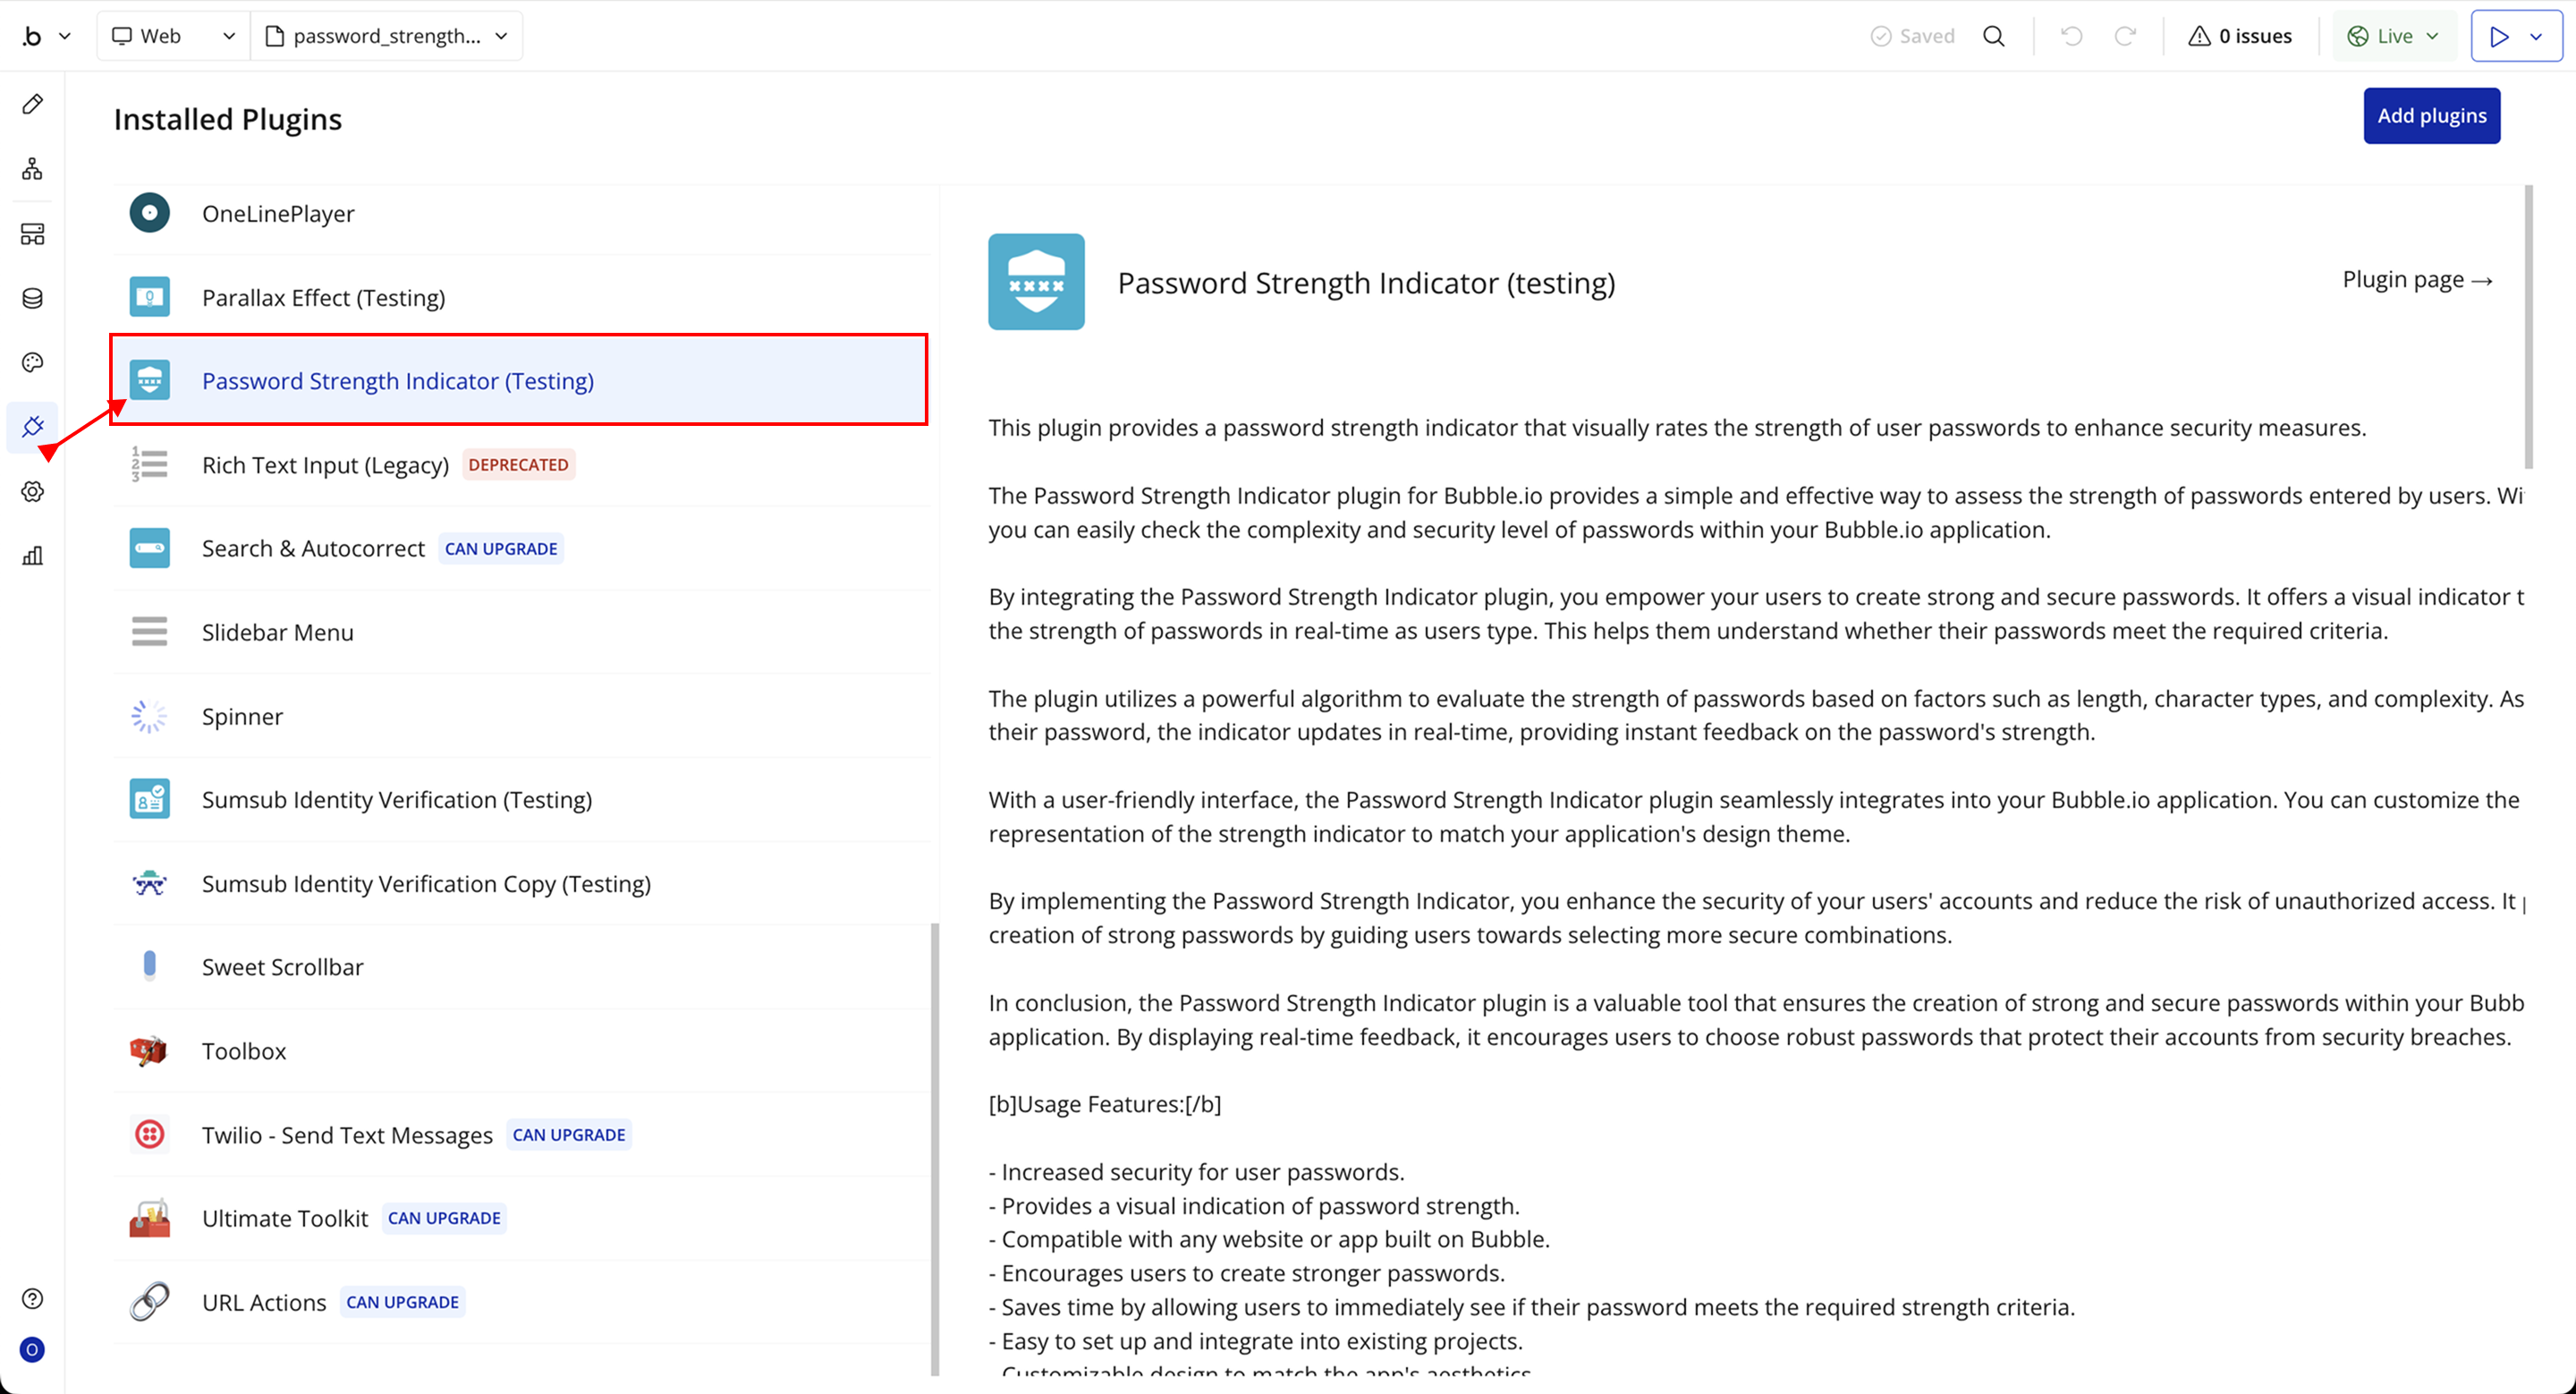Expand the Live version dropdown
This screenshot has height=1394, width=2576.
tap(2393, 36)
